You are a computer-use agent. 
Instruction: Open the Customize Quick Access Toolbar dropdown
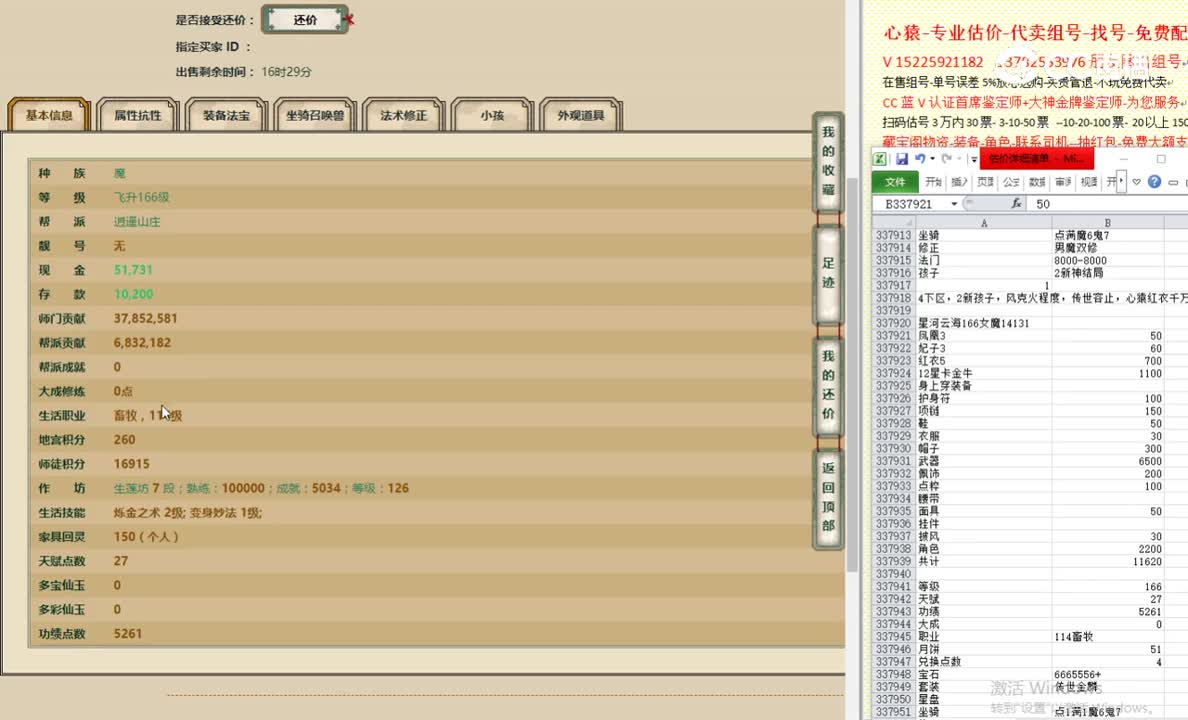(x=972, y=158)
